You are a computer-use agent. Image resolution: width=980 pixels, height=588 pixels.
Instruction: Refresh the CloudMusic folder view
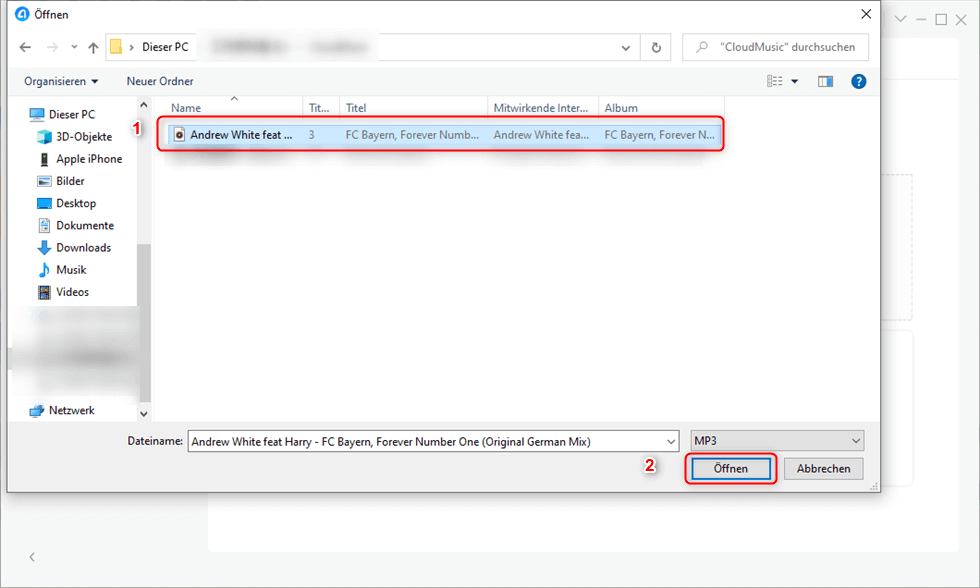[656, 47]
